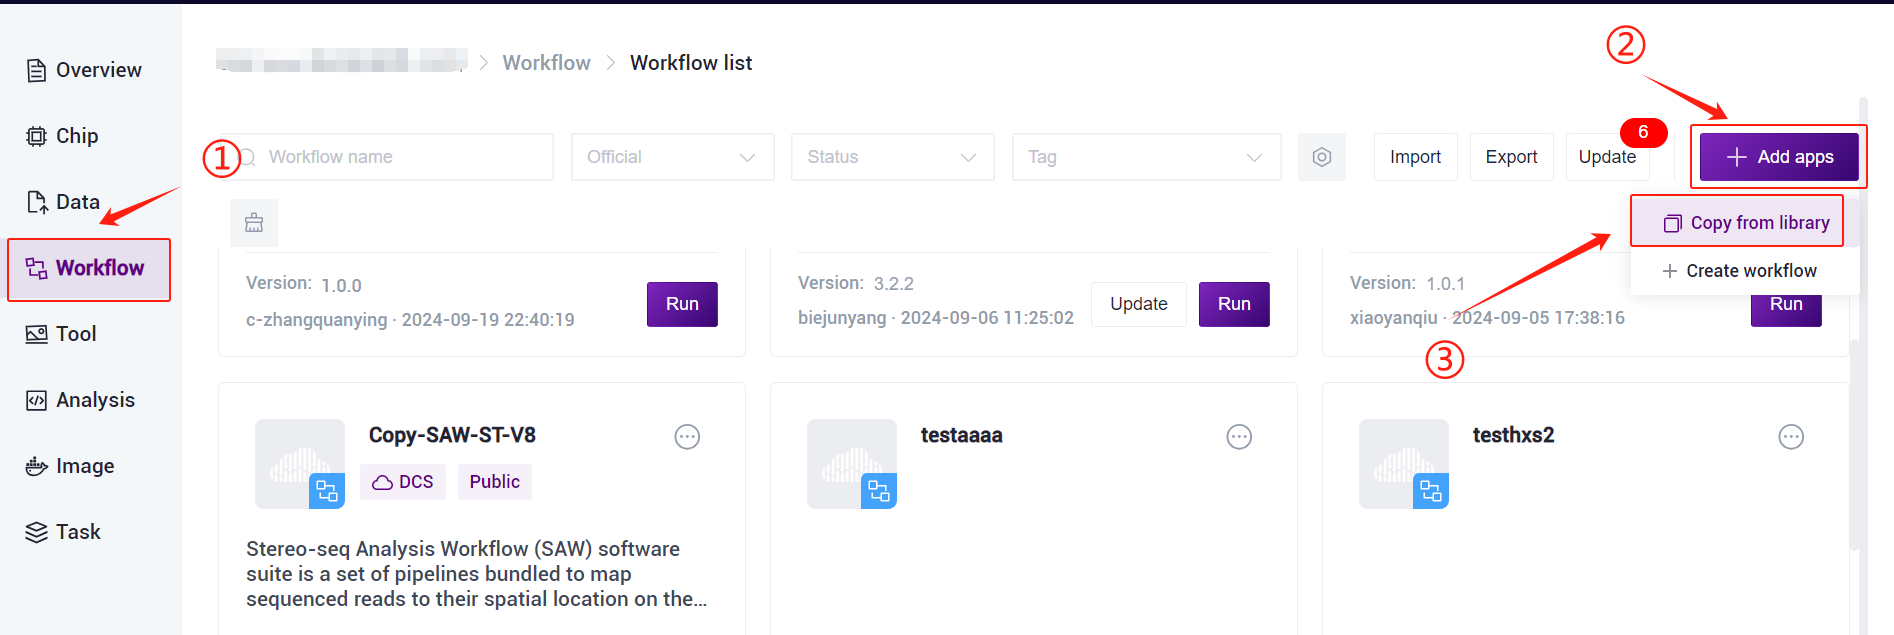Open more options for Copy-SAW-ST-V8
This screenshot has width=1894, height=635.
[x=687, y=437]
